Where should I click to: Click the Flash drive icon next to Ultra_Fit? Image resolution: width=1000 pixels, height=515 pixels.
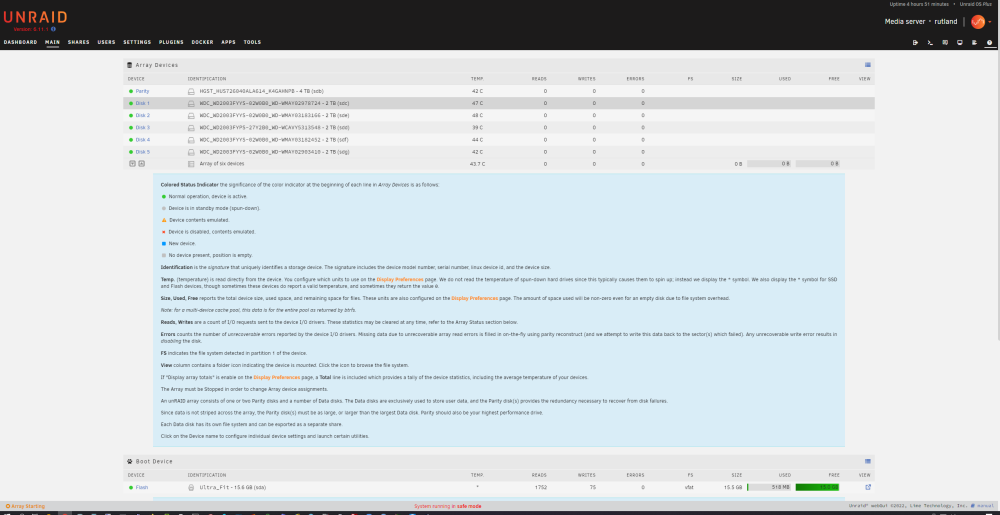[x=191, y=488]
